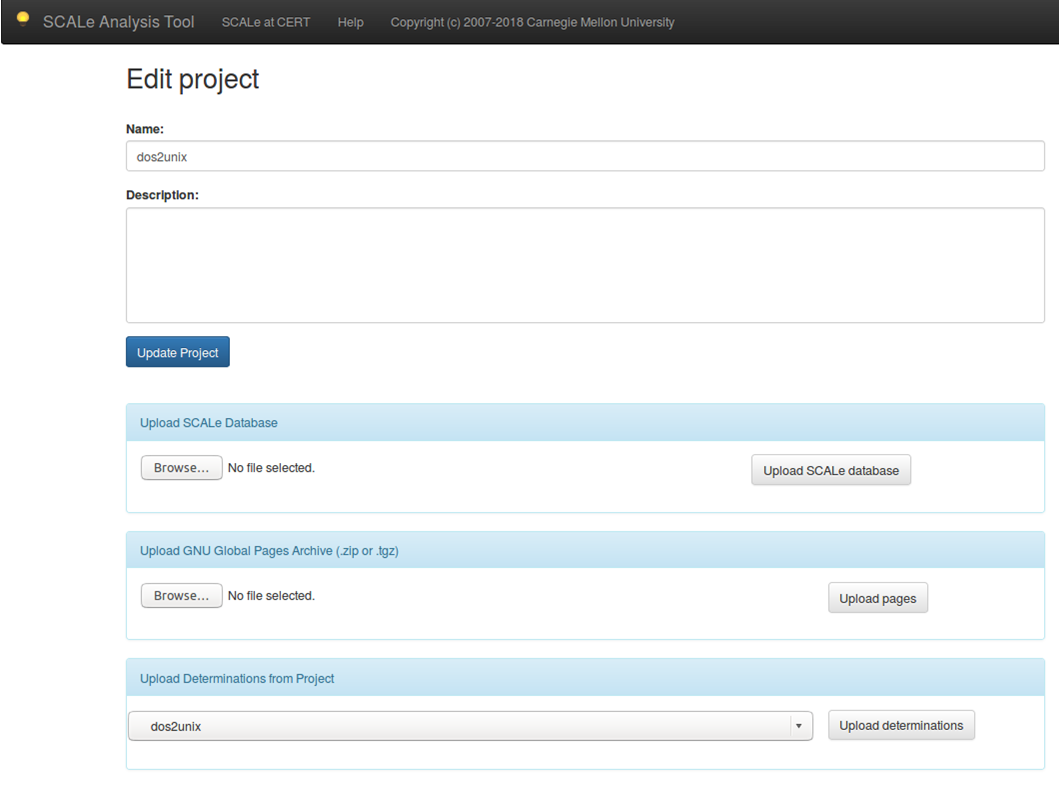Click the Upload determinations button
1059x809 pixels.
pyautogui.click(x=900, y=725)
